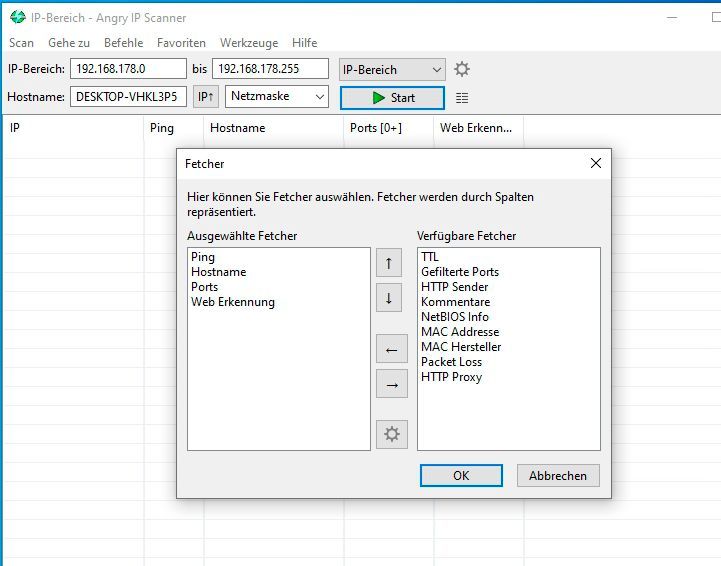Image resolution: width=721 pixels, height=566 pixels.
Task: Close the Fetcher dialog with X
Action: (596, 163)
